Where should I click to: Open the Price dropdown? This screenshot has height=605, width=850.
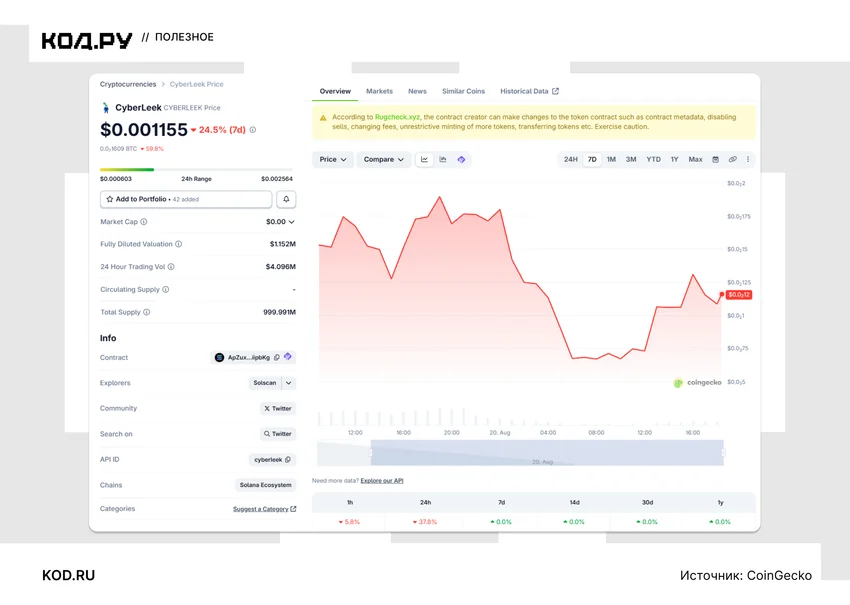[x=333, y=159]
